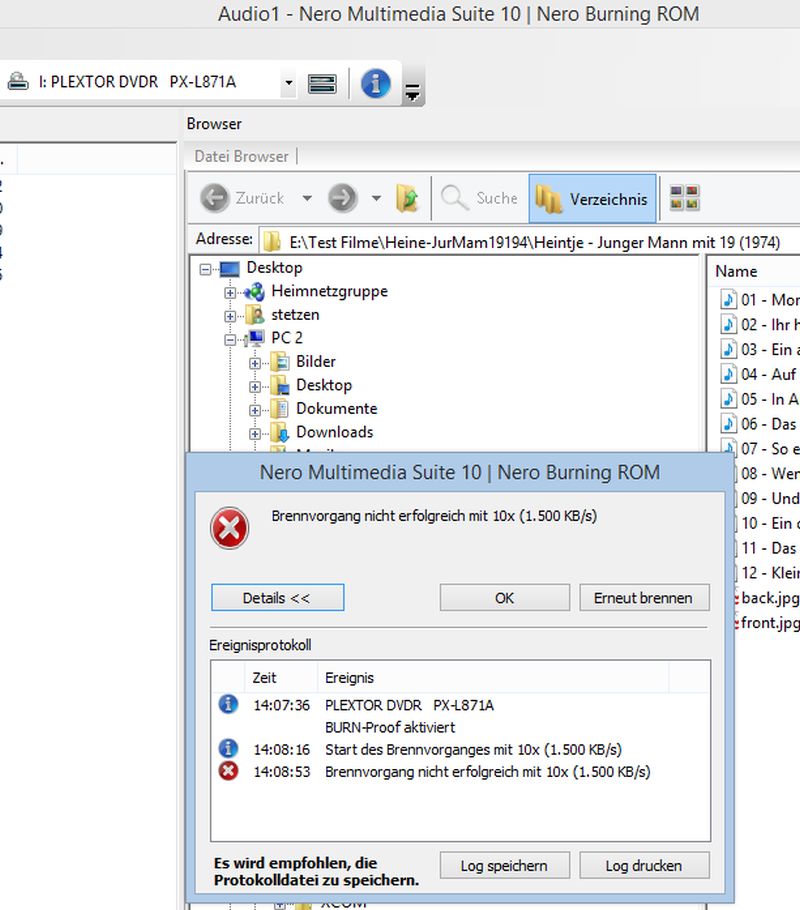Open the Suche search tool

click(x=480, y=198)
